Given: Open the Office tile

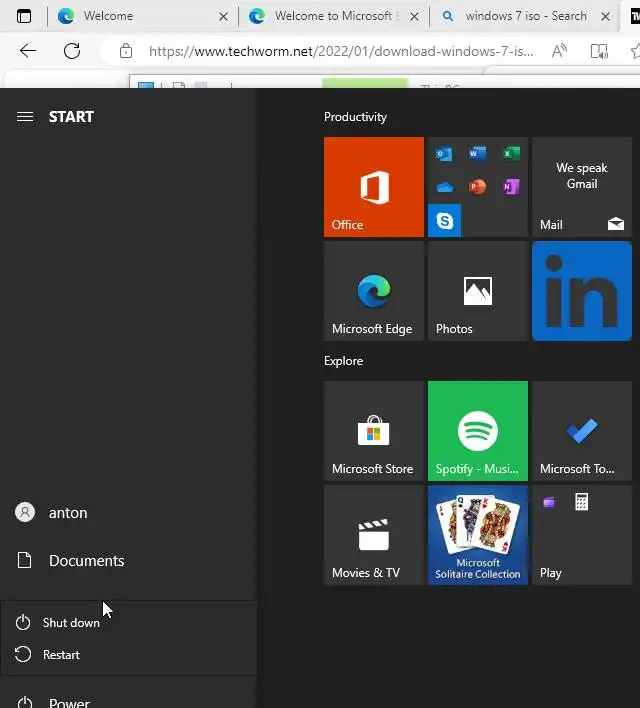Looking at the screenshot, I should (x=374, y=187).
